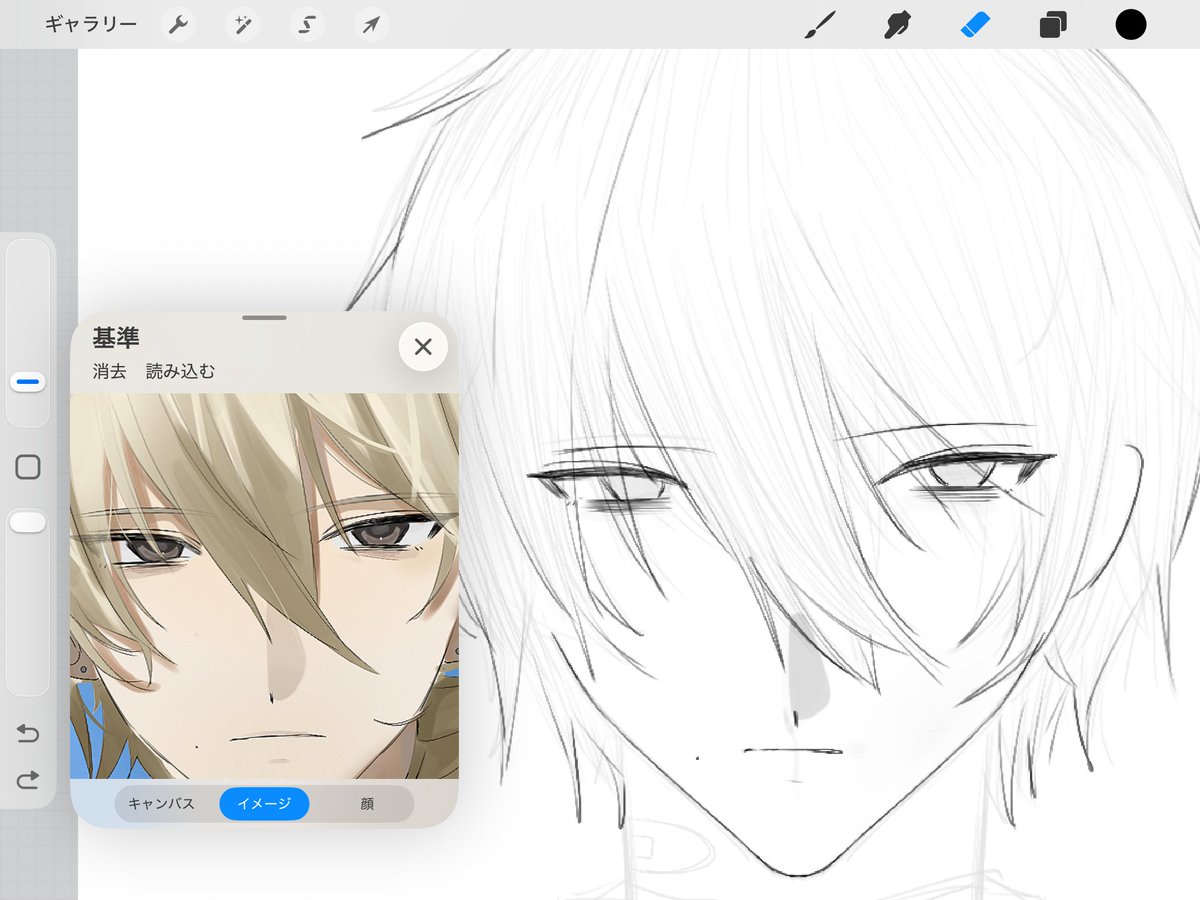Activate the Transform arrow tool
The image size is (1200, 900).
pos(371,25)
